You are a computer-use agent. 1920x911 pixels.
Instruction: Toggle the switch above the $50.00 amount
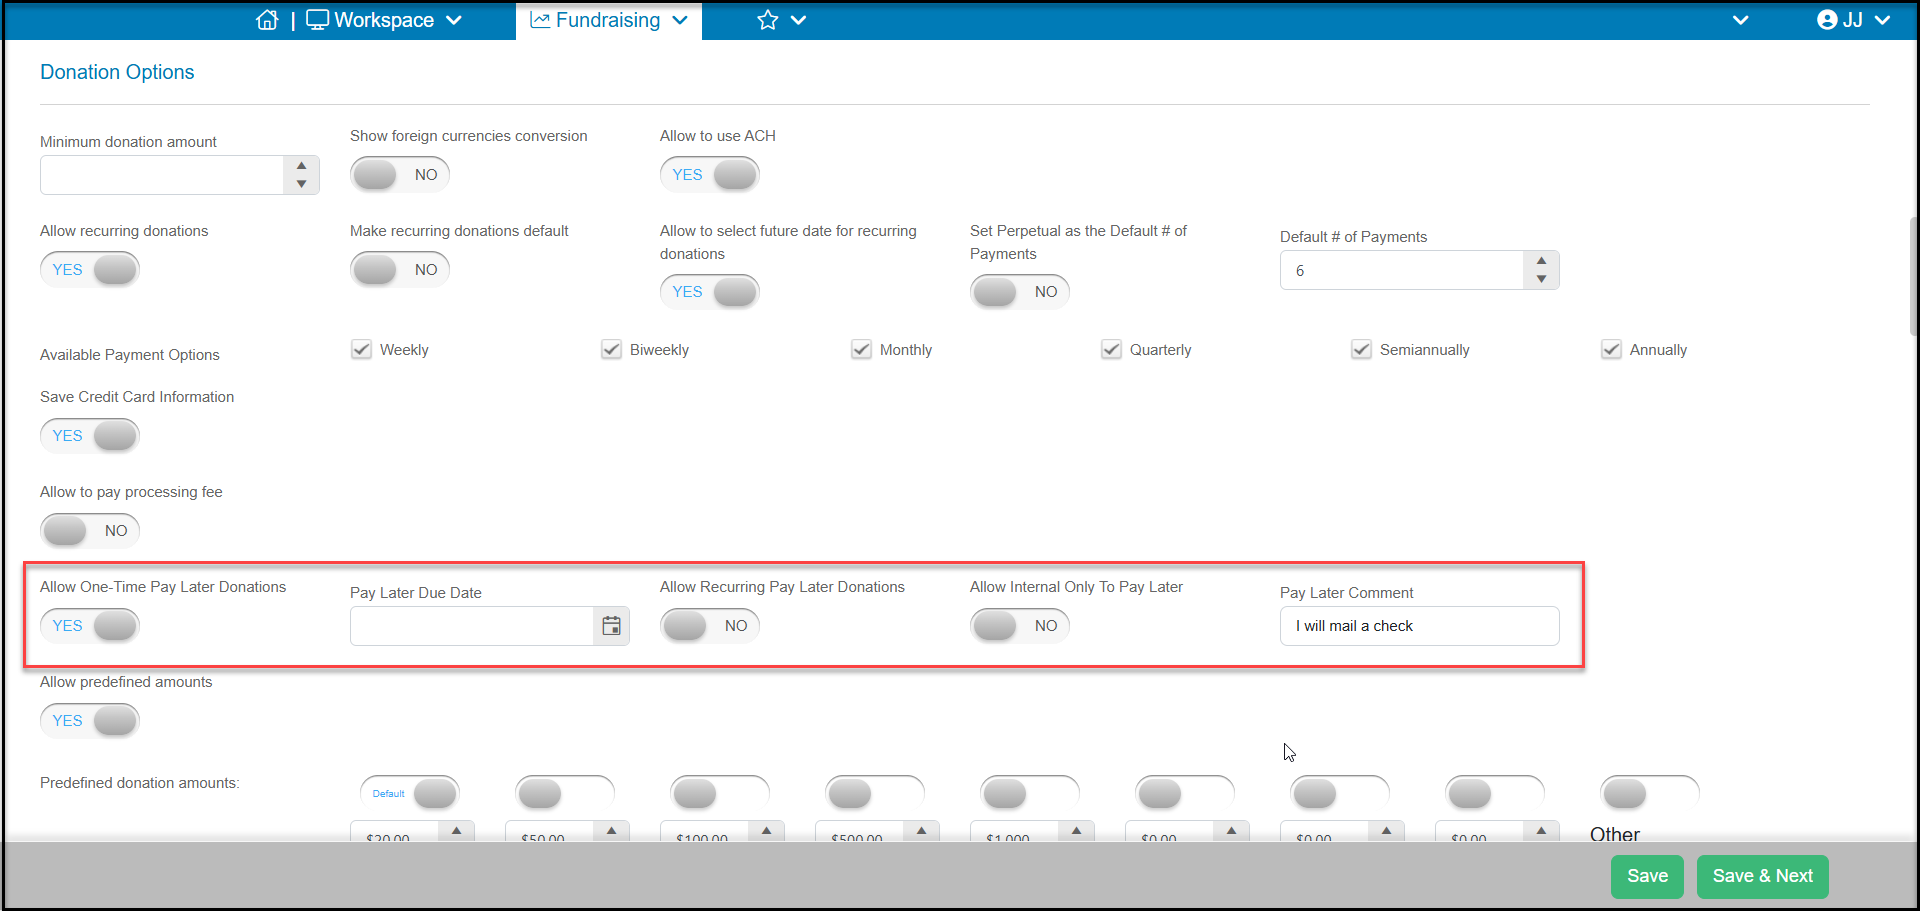tap(565, 794)
